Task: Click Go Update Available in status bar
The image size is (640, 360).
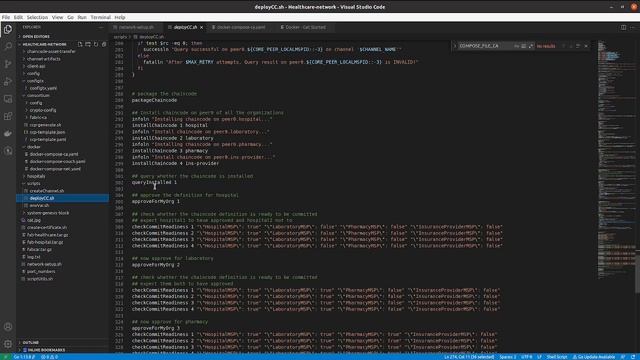Action: pos(594,357)
